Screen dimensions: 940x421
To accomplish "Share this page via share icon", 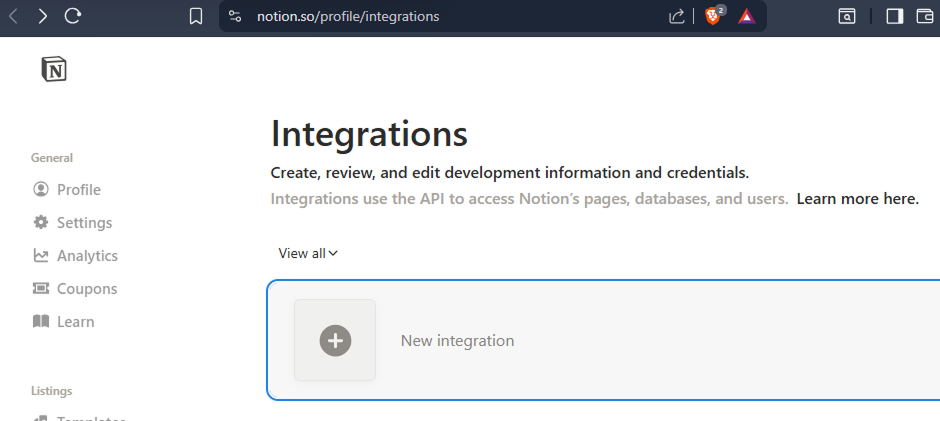I will (677, 16).
